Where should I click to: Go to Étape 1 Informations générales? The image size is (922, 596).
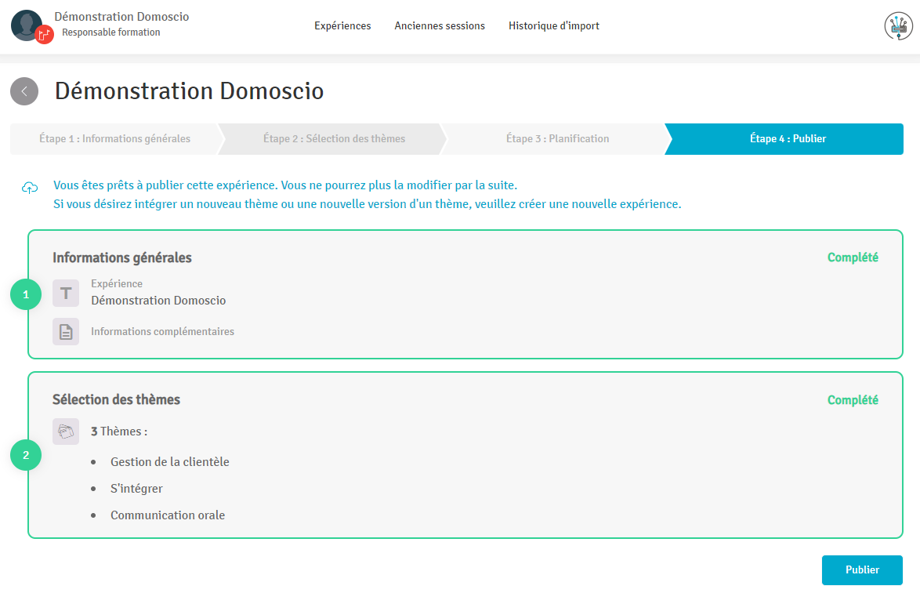[x=114, y=139]
